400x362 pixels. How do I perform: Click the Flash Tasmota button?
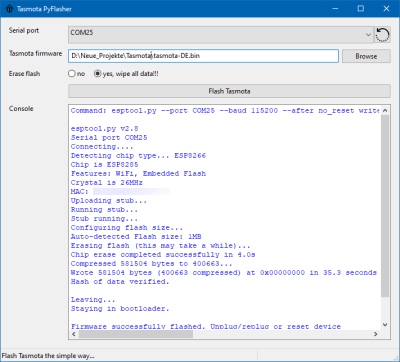[x=229, y=91]
